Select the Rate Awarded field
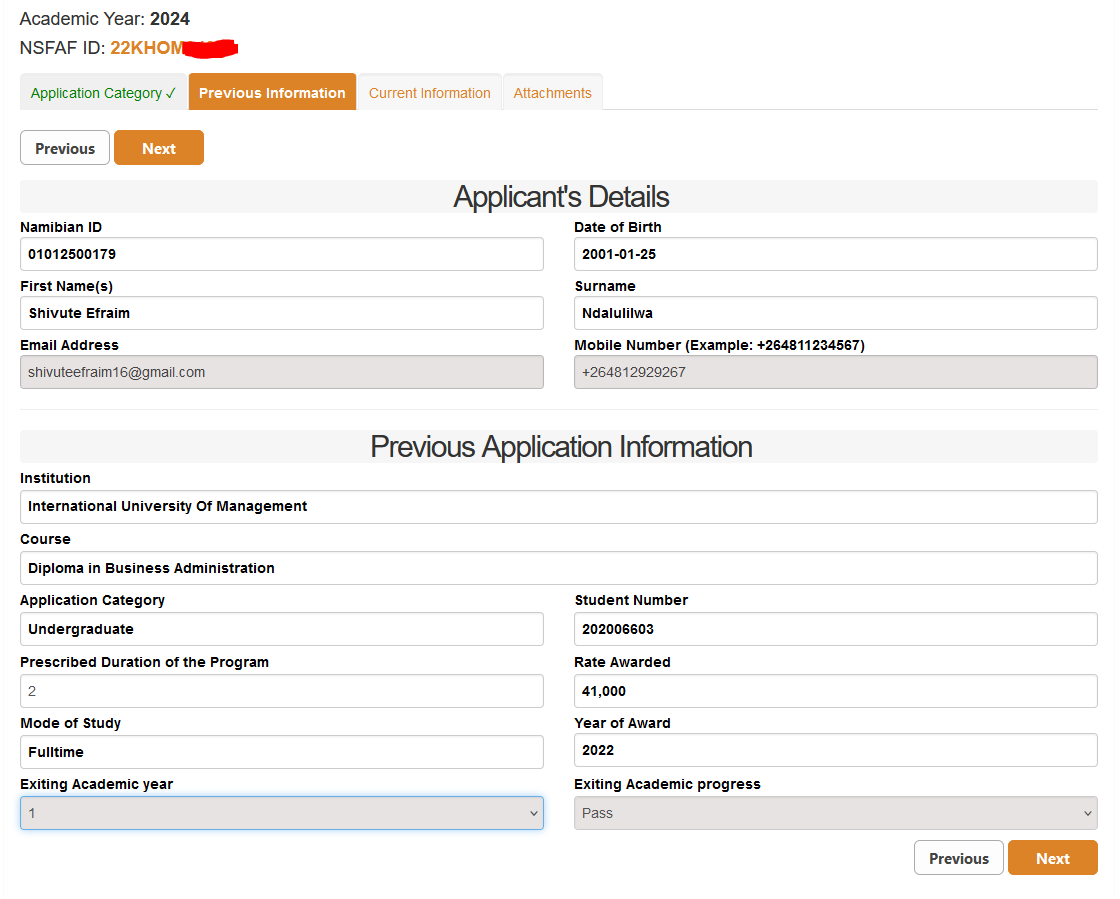This screenshot has width=1120, height=899. coord(835,691)
